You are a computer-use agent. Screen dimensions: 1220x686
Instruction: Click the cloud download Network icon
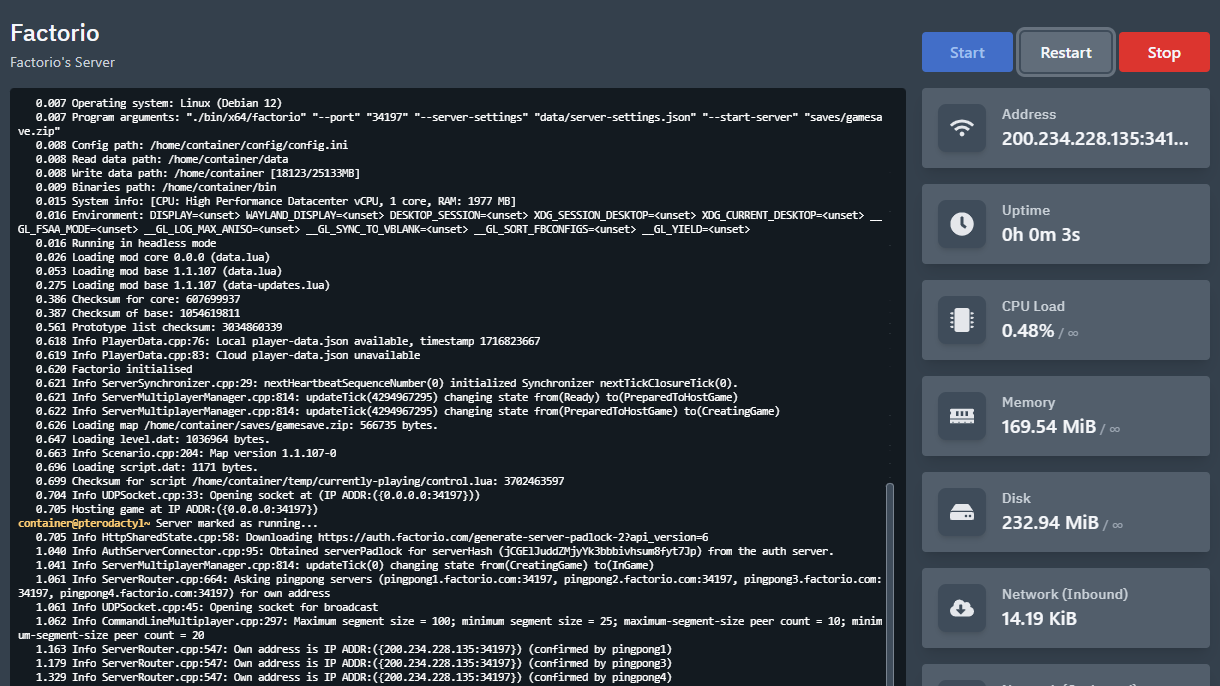[x=961, y=608]
